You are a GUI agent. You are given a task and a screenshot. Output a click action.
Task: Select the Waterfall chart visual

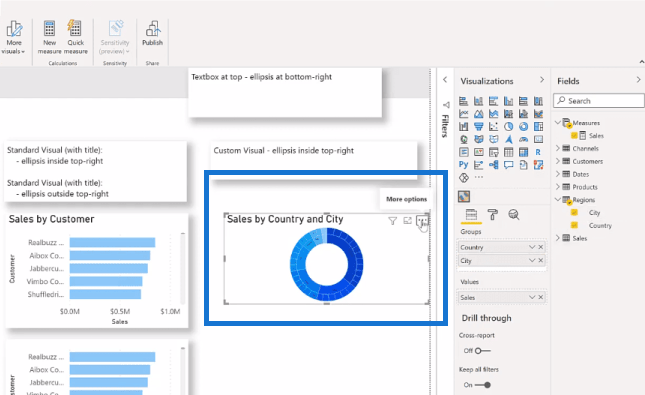pos(464,126)
